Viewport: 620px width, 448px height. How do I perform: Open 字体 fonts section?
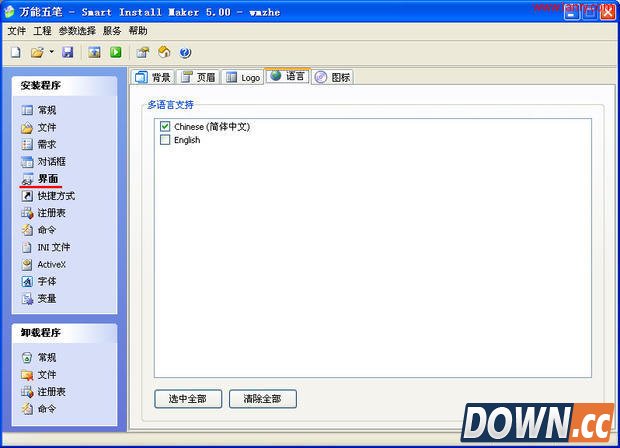[x=38, y=282]
